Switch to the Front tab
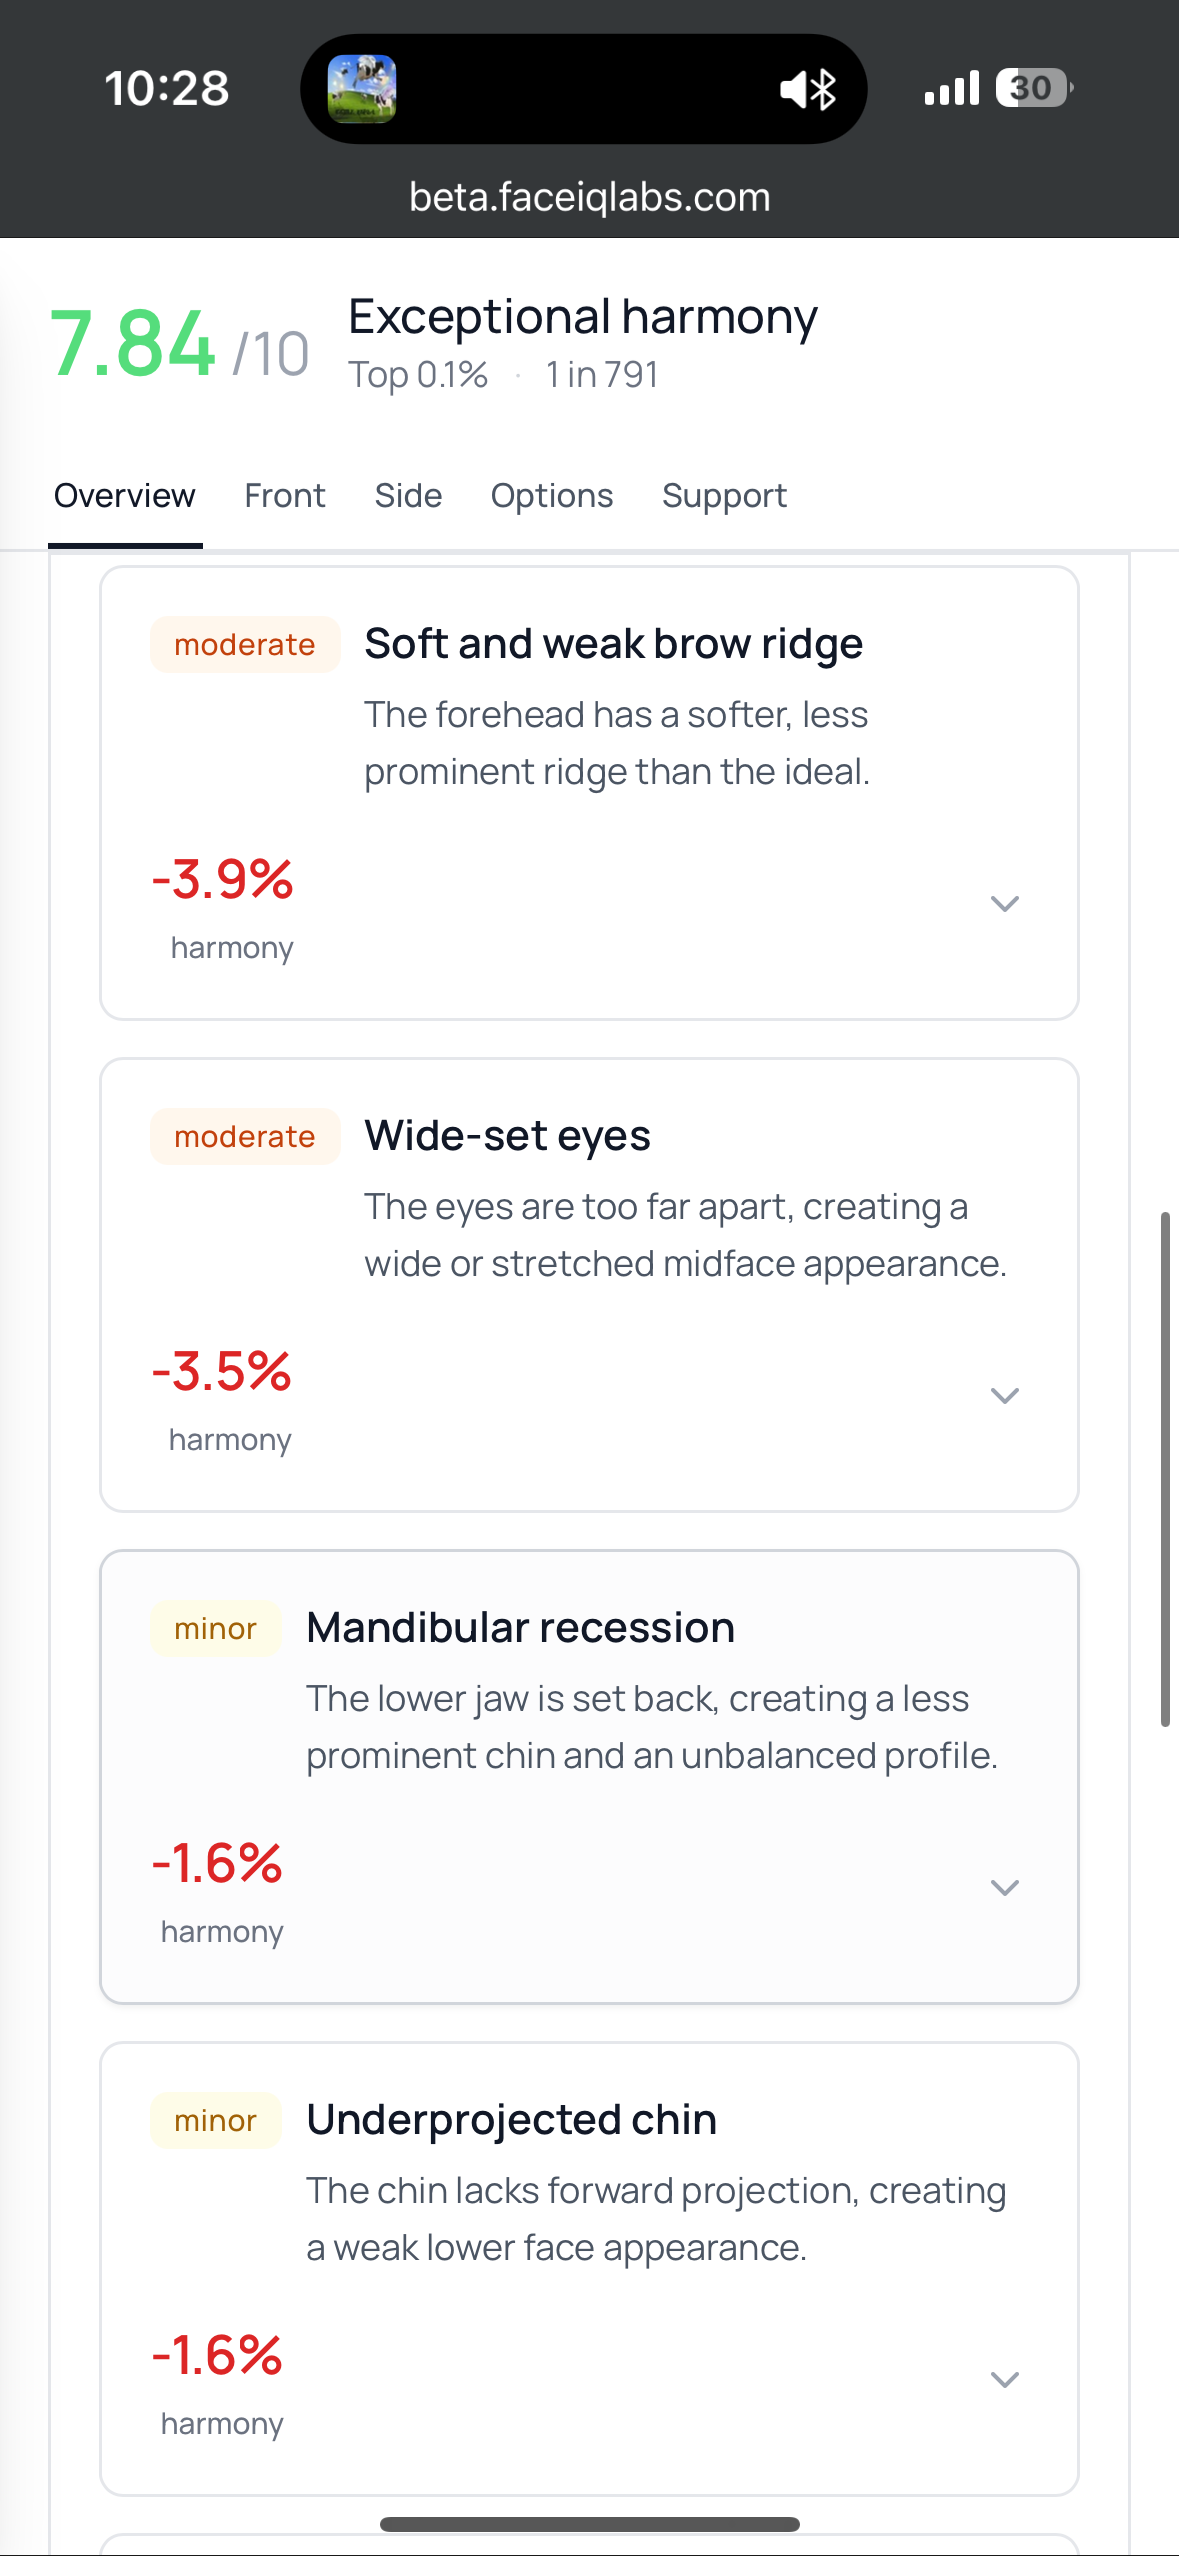Screen dimensions: 1179x2556 point(285,496)
